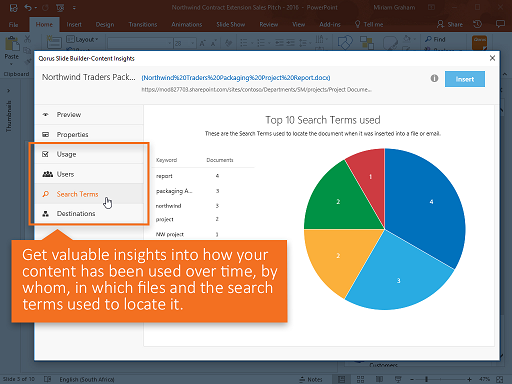Viewport: 512px width, 384px height.
Task: Click the Clear Formatting icon
Action: pos(228,43)
